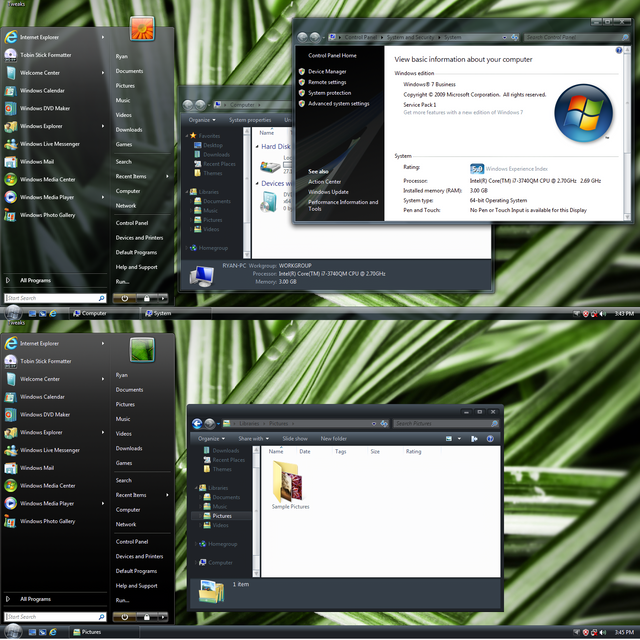Click Internet Explorer quick launch beside Computer taskbar button

(x=53, y=313)
